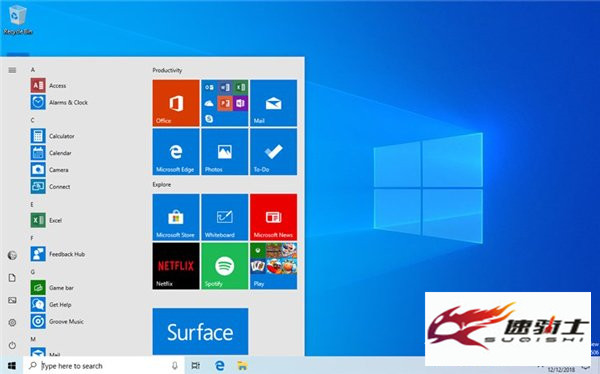Launch the Whiteboard tile
The image size is (600, 374).
[225, 217]
